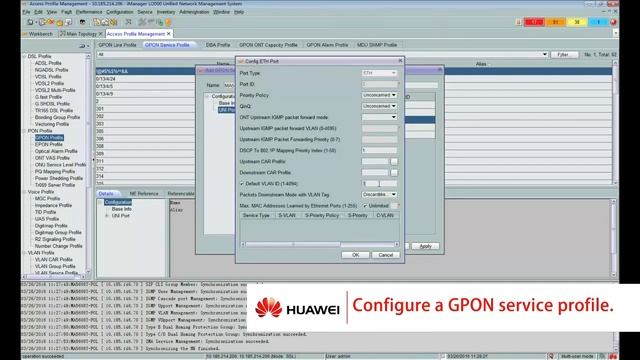The width and height of the screenshot is (640, 360).
Task: Select ADSL Profile in the navigation tree
Action: 48,63
